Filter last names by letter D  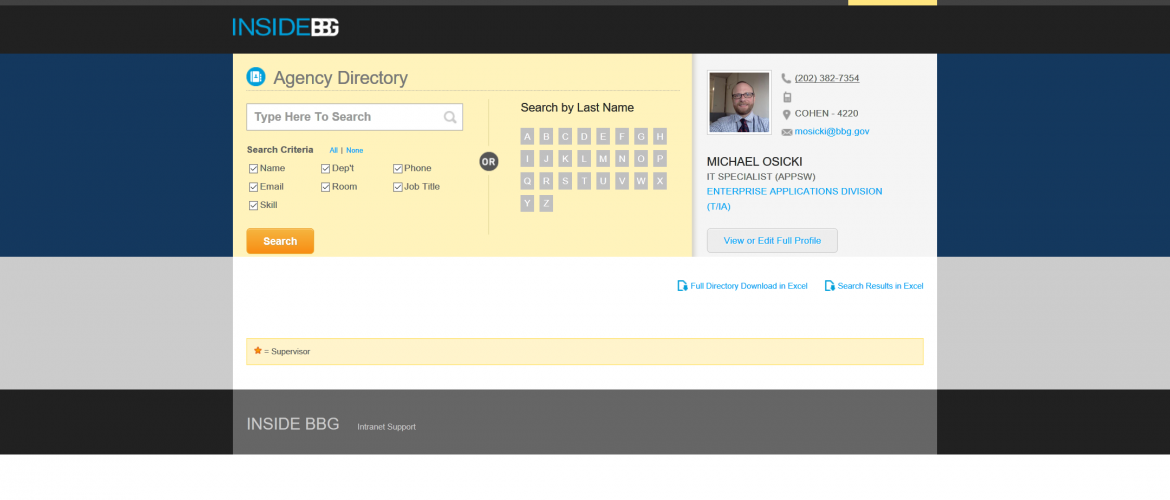(584, 137)
